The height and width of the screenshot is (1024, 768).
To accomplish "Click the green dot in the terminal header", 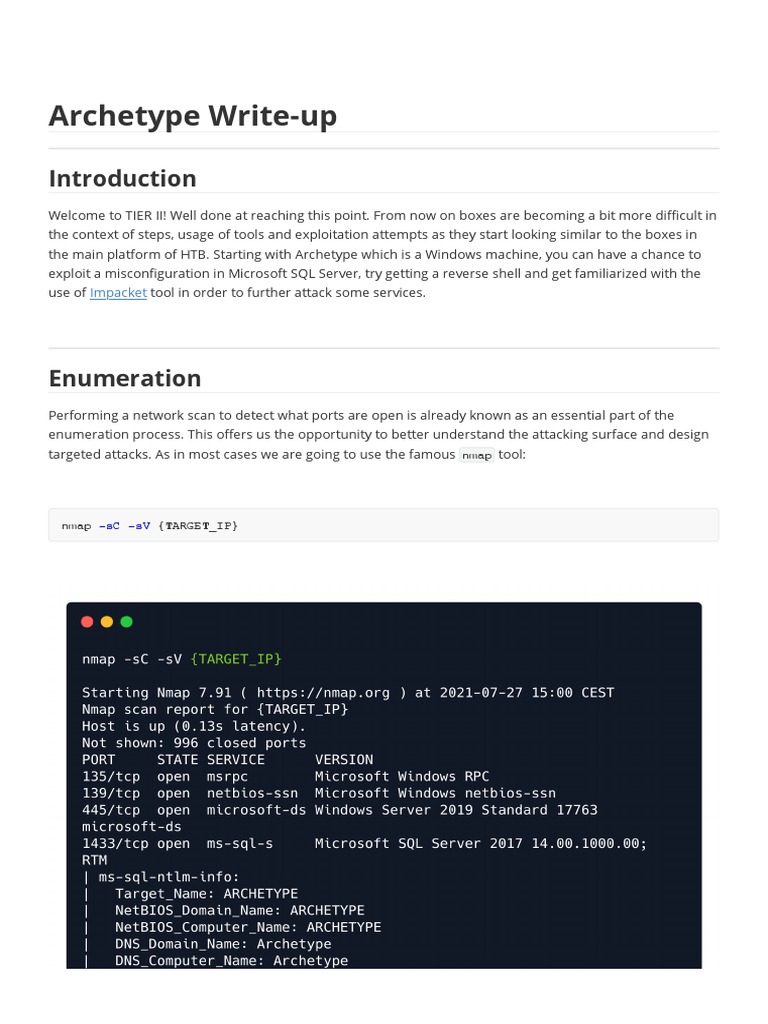I will click(126, 622).
